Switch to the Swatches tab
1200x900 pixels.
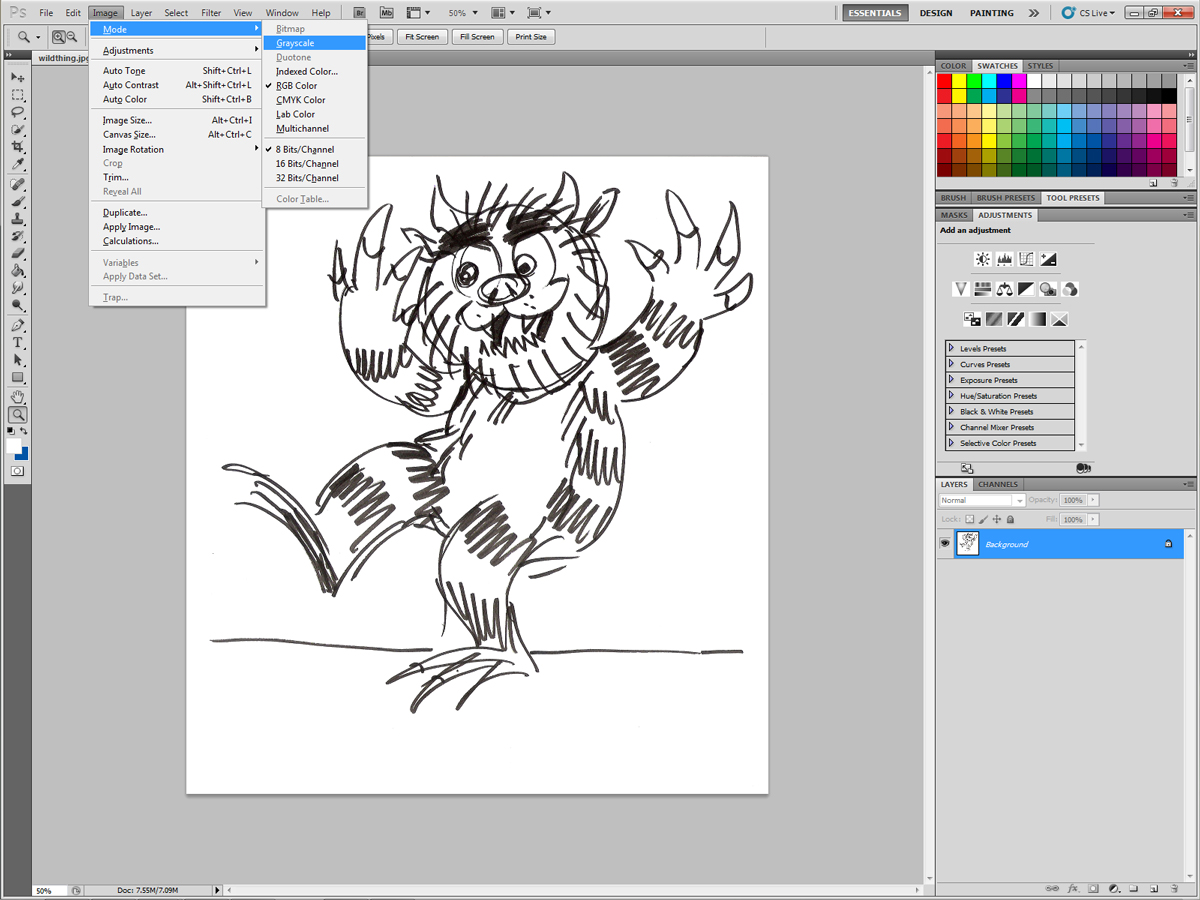(x=997, y=66)
